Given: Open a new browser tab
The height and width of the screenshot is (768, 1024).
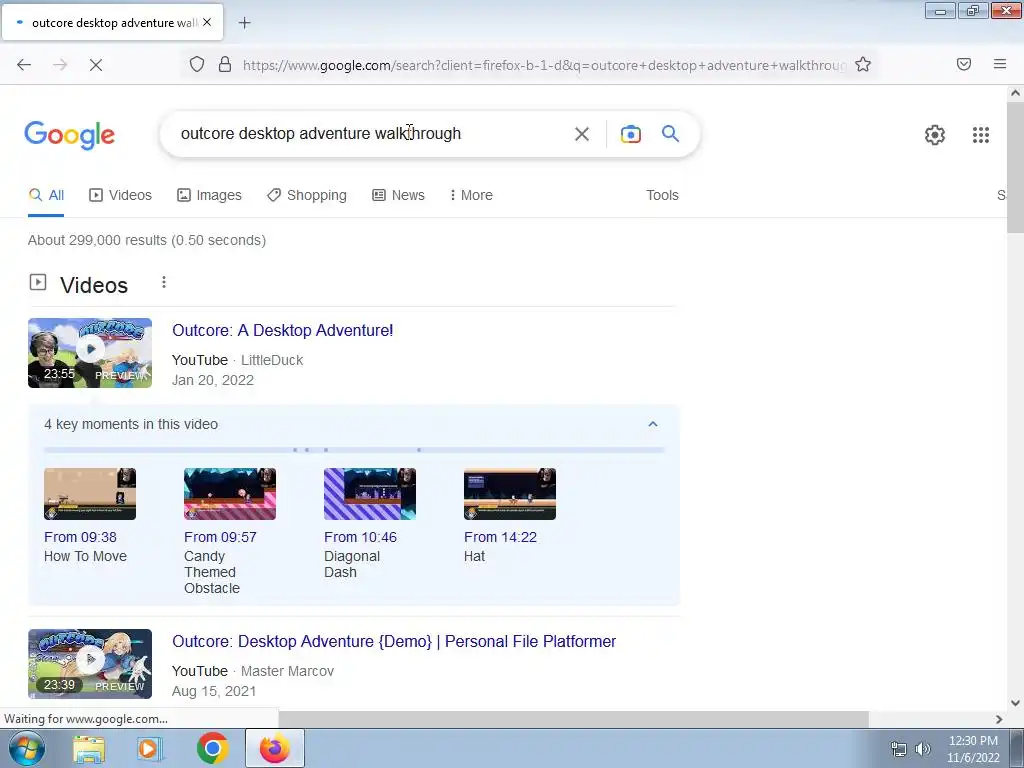Looking at the screenshot, I should click(244, 23).
